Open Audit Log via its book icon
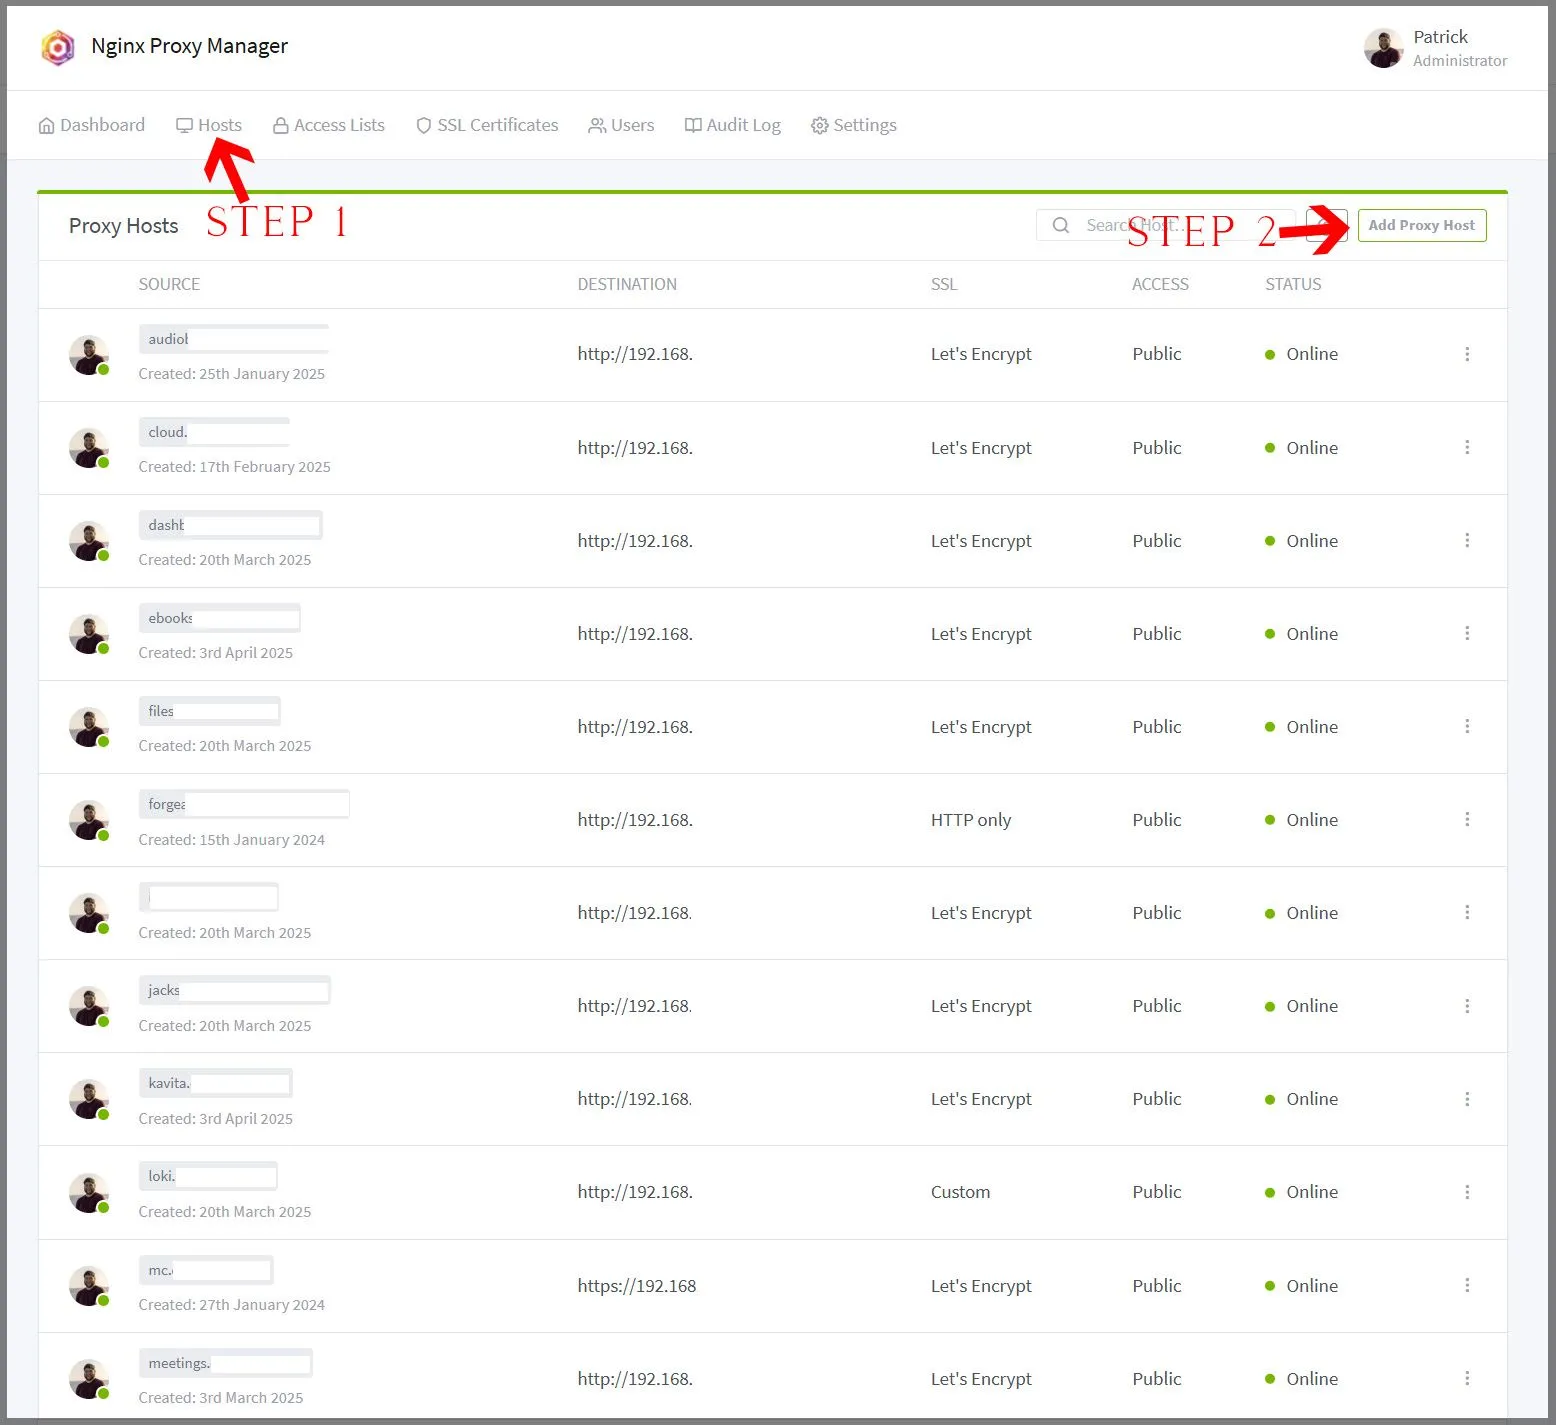1556x1425 pixels. point(692,124)
